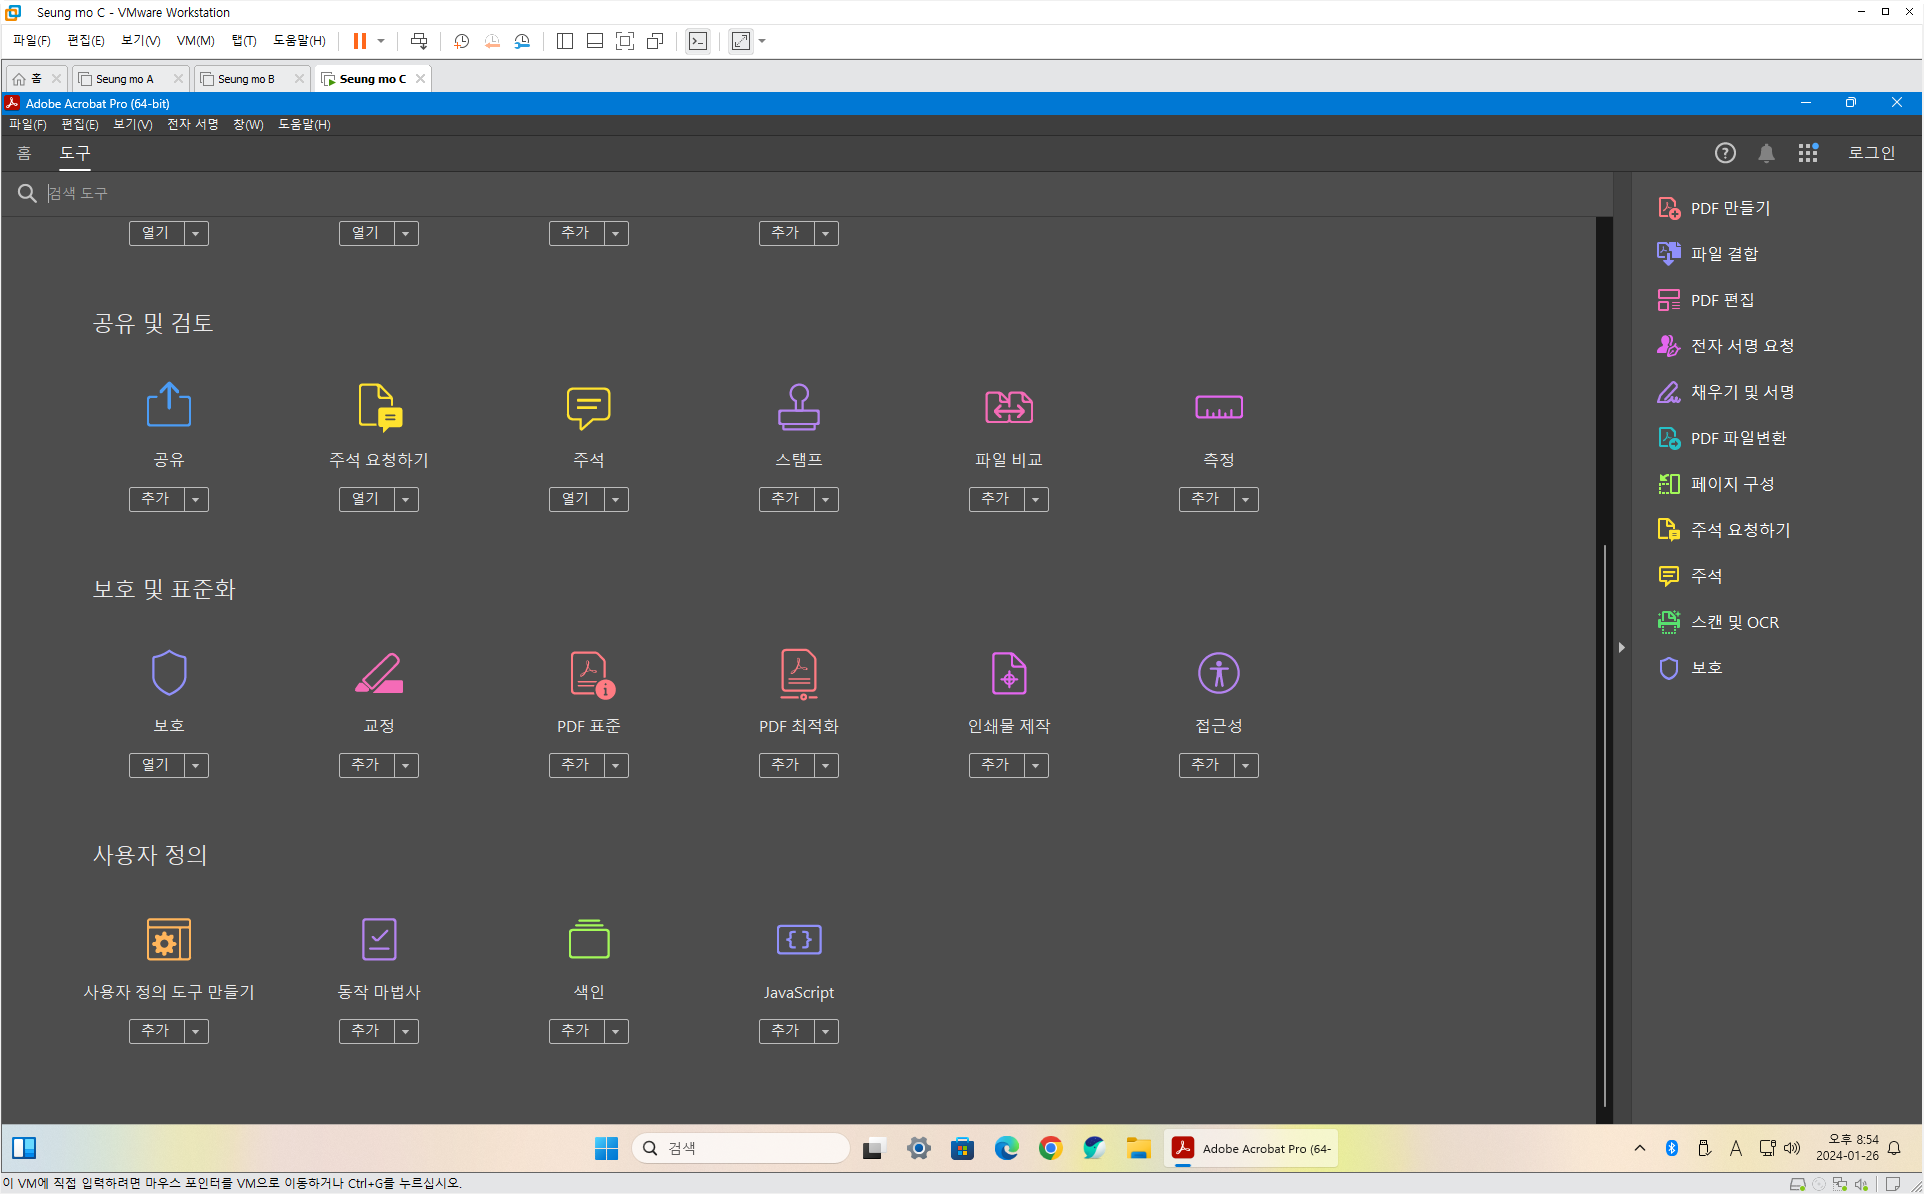Click the JavaScript tool icon

(798, 939)
